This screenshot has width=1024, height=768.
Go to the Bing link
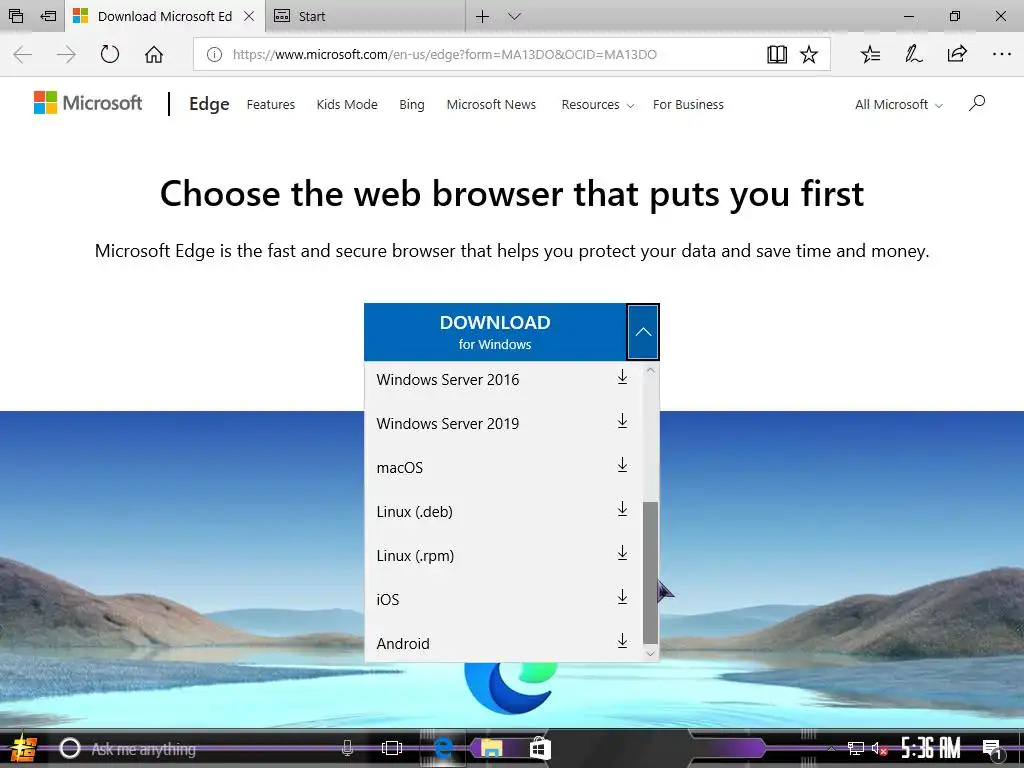[411, 104]
